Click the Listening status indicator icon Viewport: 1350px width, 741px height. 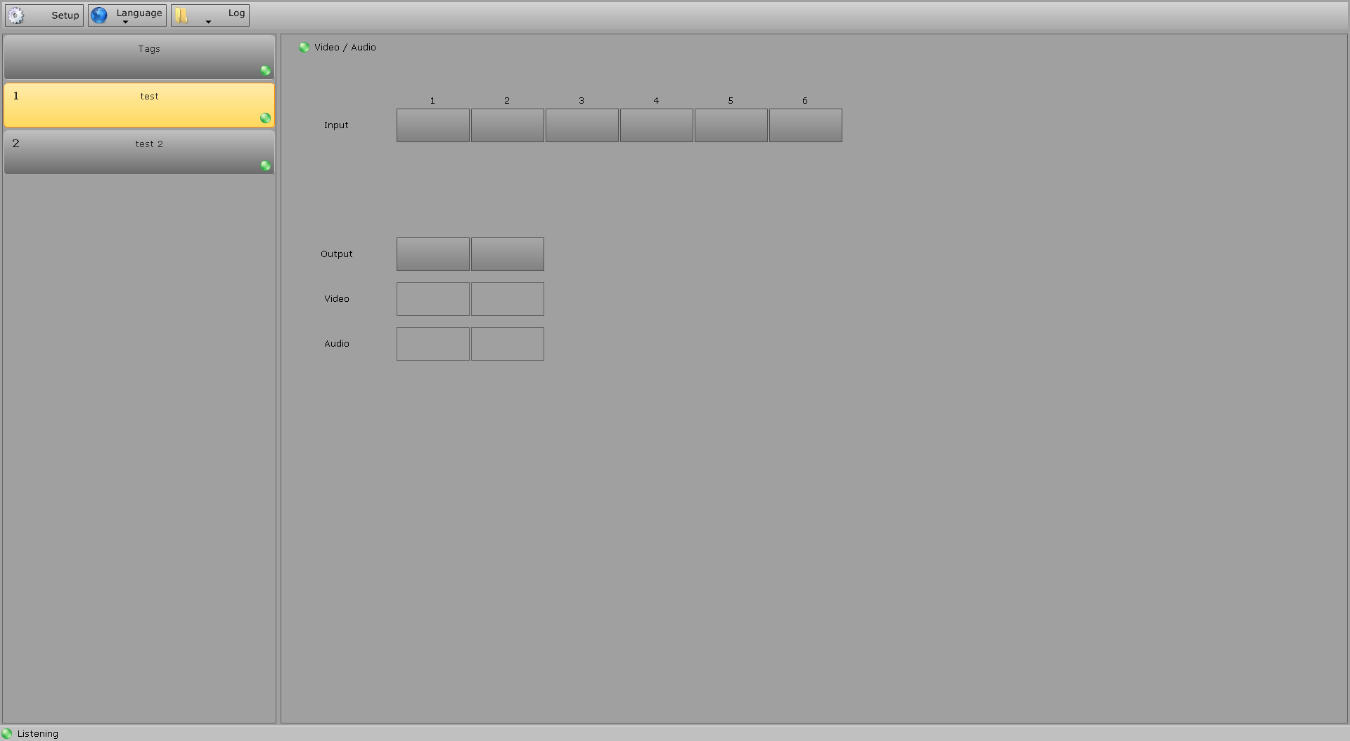click(x=7, y=733)
